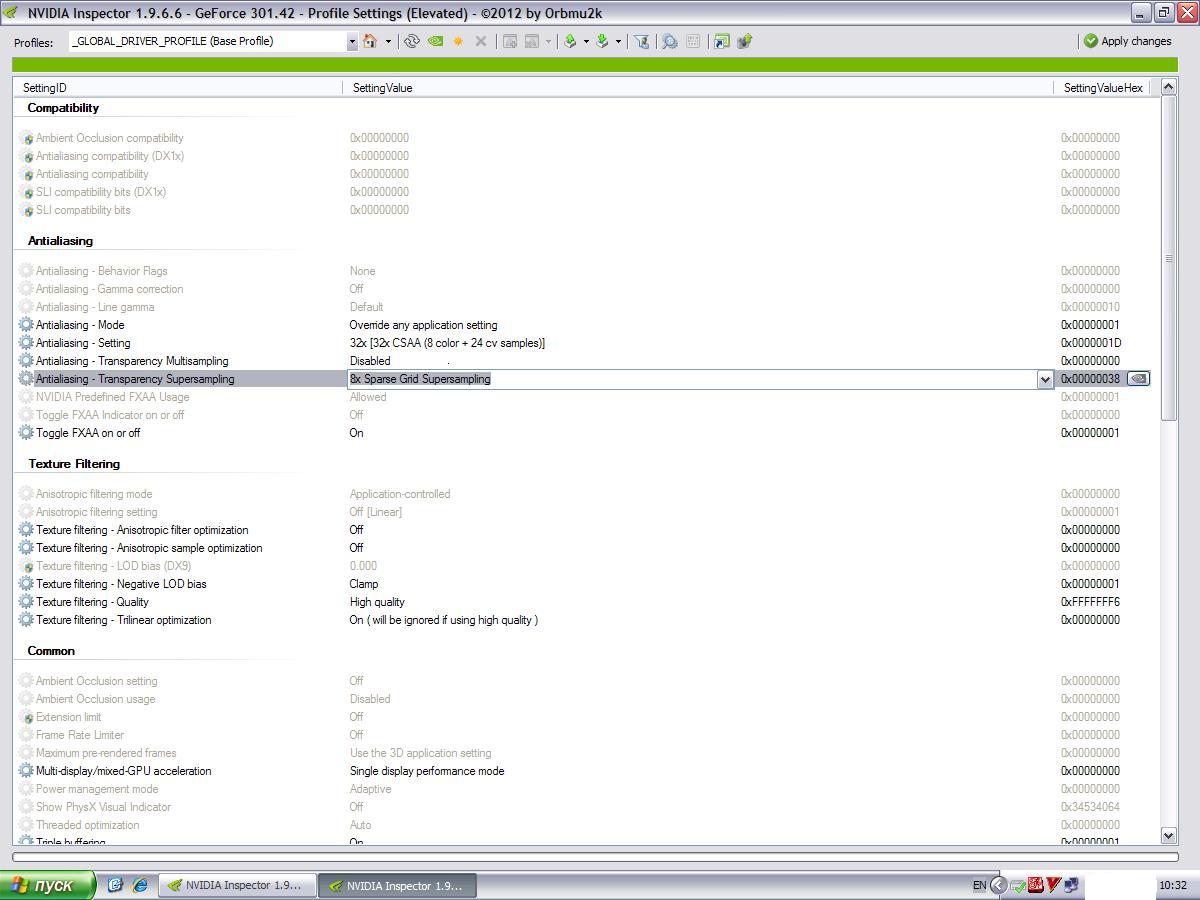Click scrollbar up arrow
The image size is (1200, 900).
1169,88
